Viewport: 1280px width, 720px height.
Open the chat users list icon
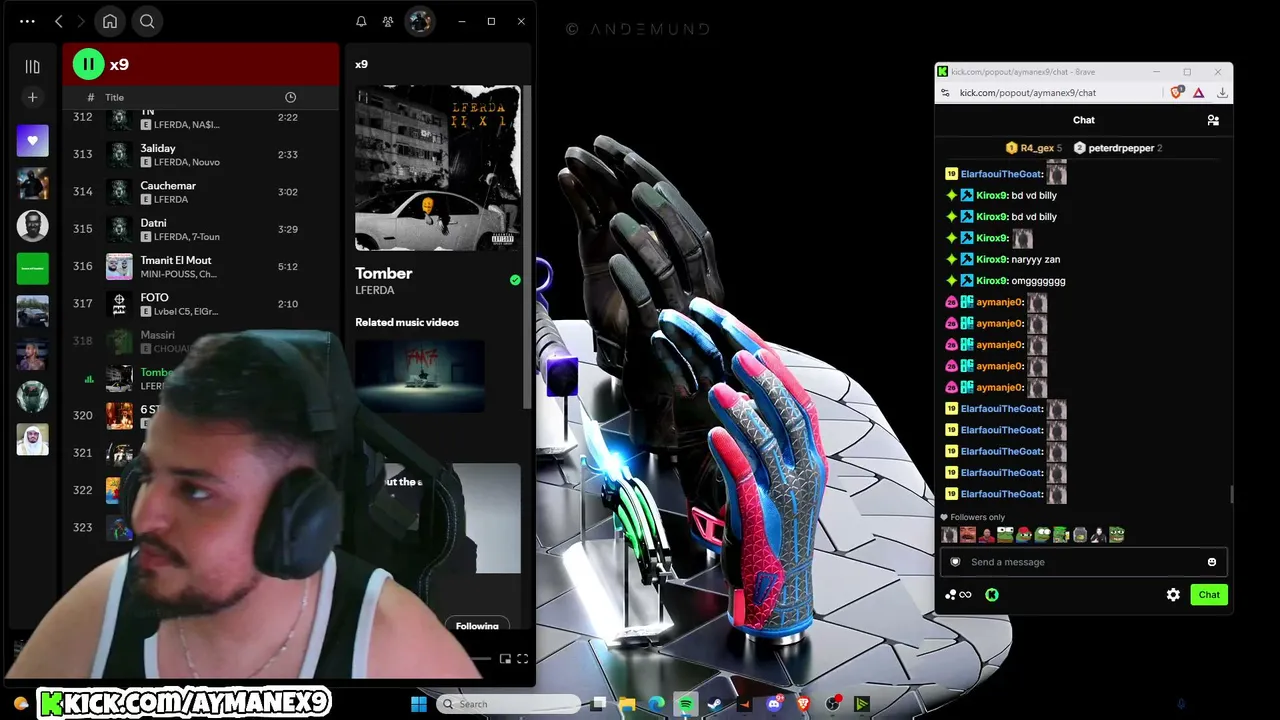click(x=1213, y=120)
